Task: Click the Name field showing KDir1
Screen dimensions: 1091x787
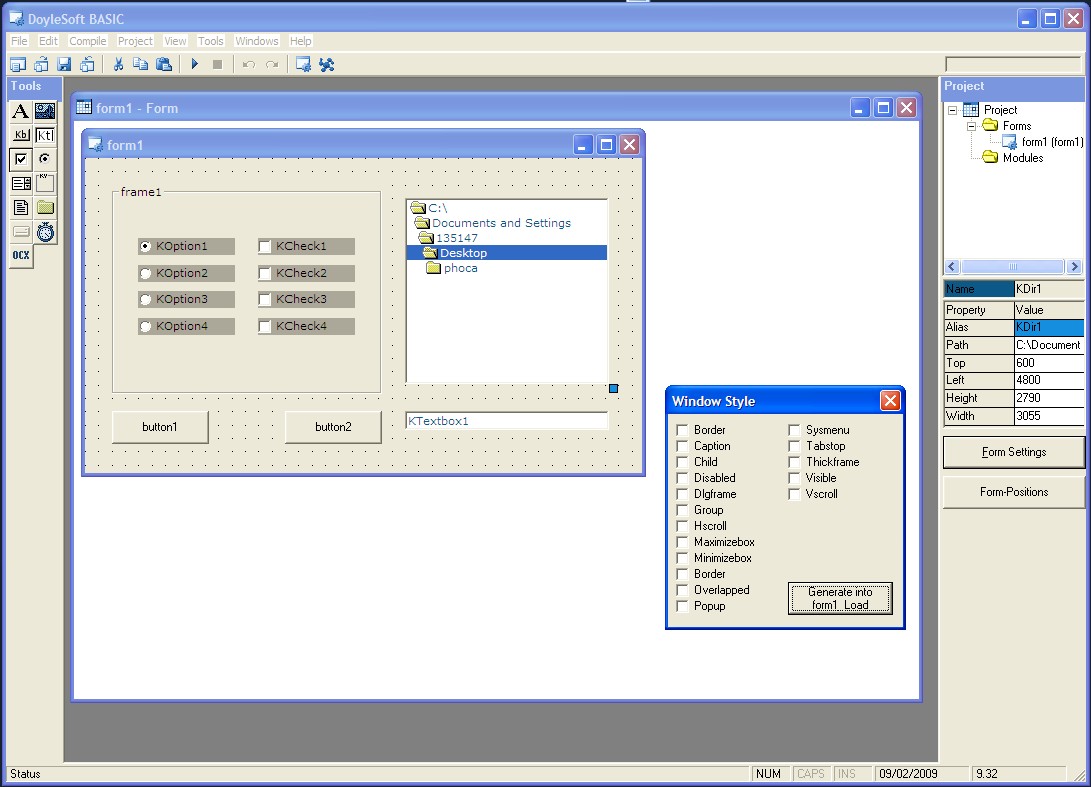Action: 1049,289
